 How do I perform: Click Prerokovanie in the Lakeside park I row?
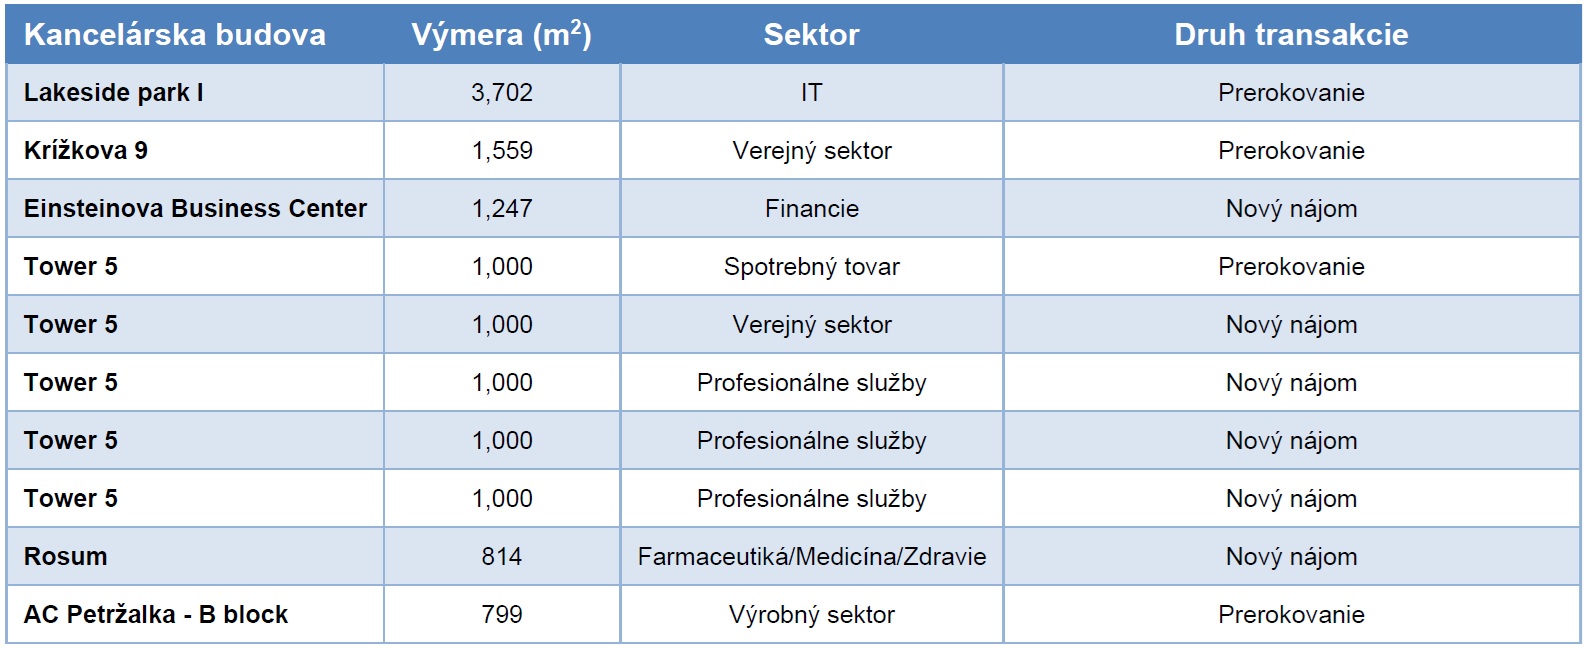pyautogui.click(x=1291, y=93)
